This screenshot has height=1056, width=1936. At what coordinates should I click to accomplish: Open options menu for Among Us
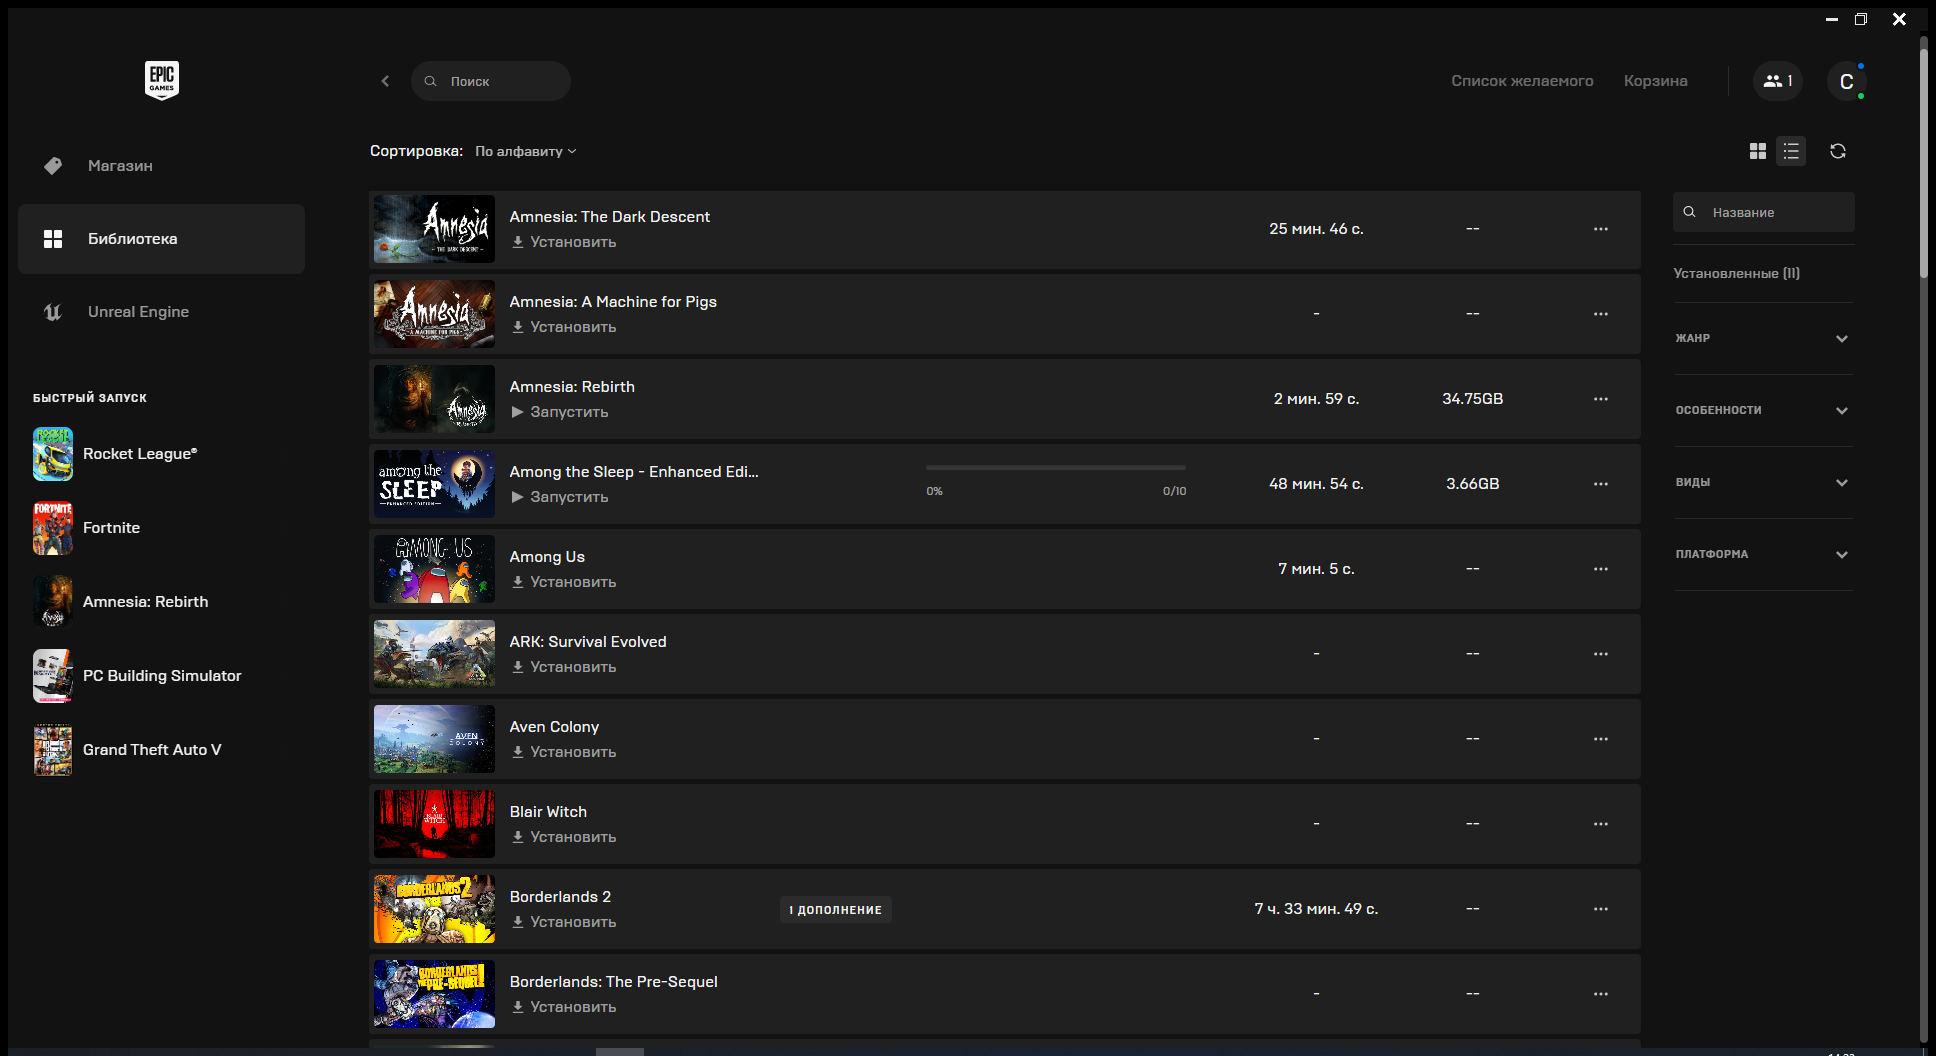pos(1601,569)
